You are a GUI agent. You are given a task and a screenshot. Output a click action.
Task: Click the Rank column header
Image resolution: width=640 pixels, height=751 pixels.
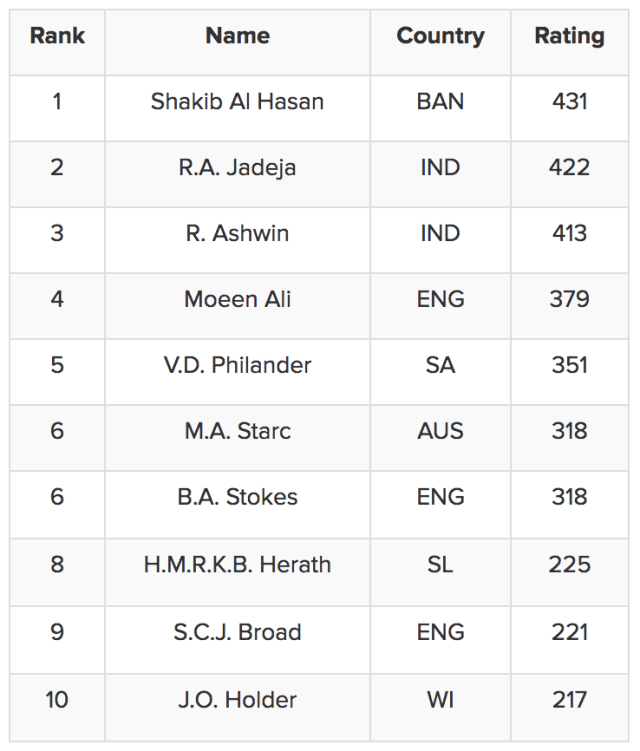(x=57, y=37)
